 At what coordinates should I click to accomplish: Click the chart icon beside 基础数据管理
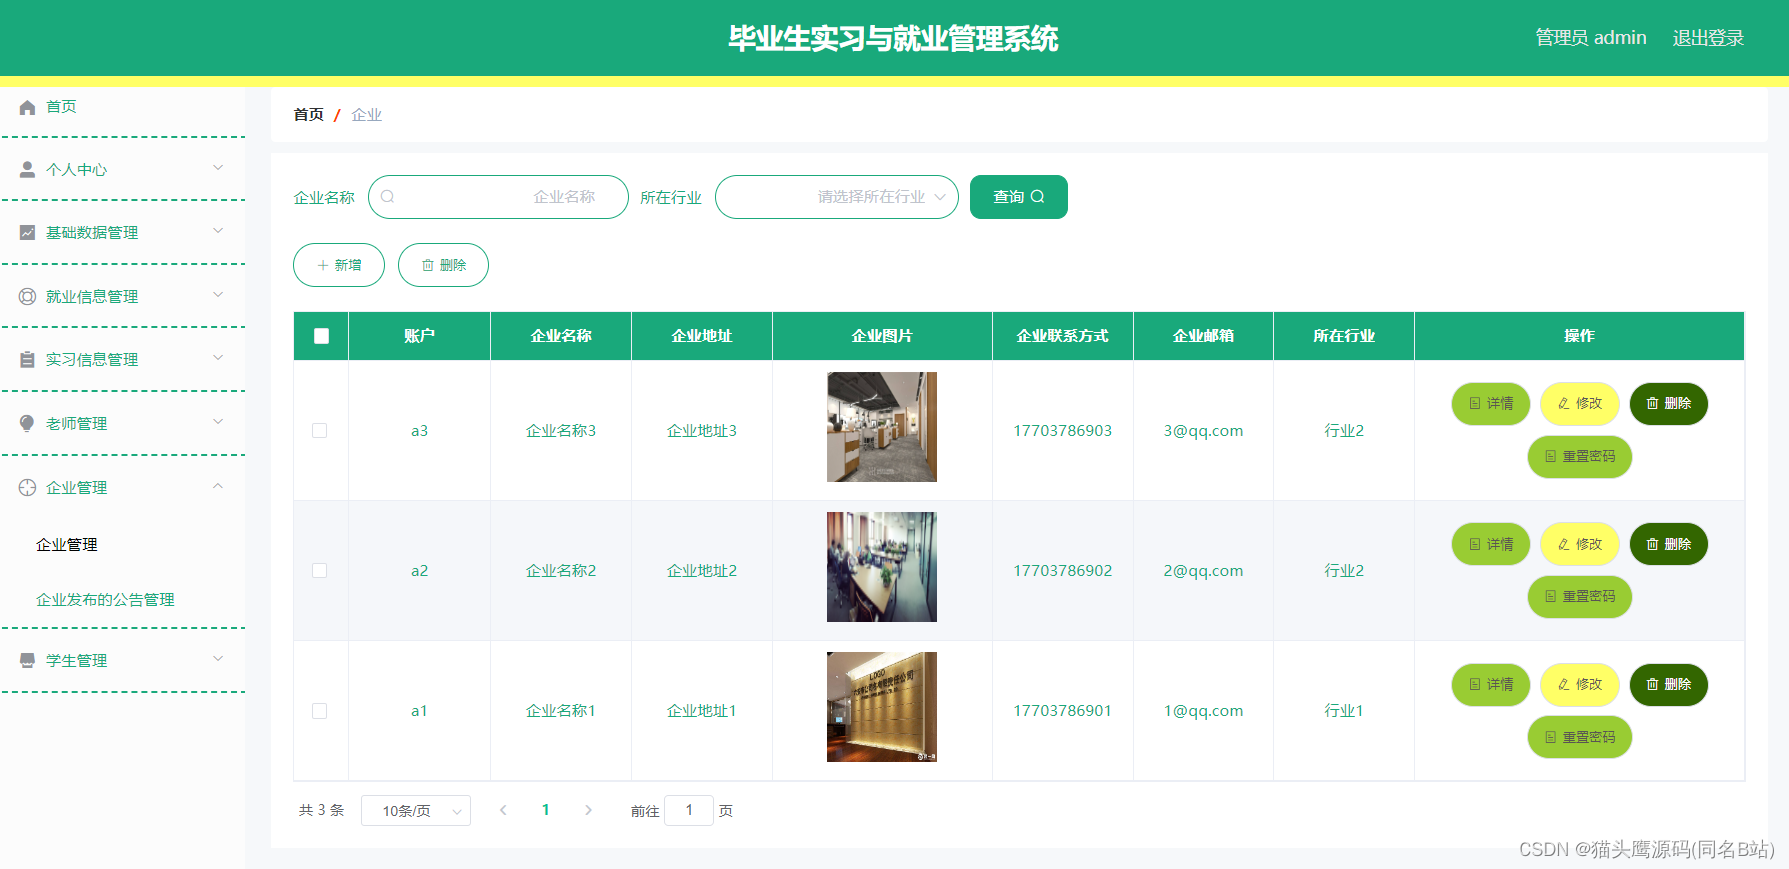click(x=27, y=232)
